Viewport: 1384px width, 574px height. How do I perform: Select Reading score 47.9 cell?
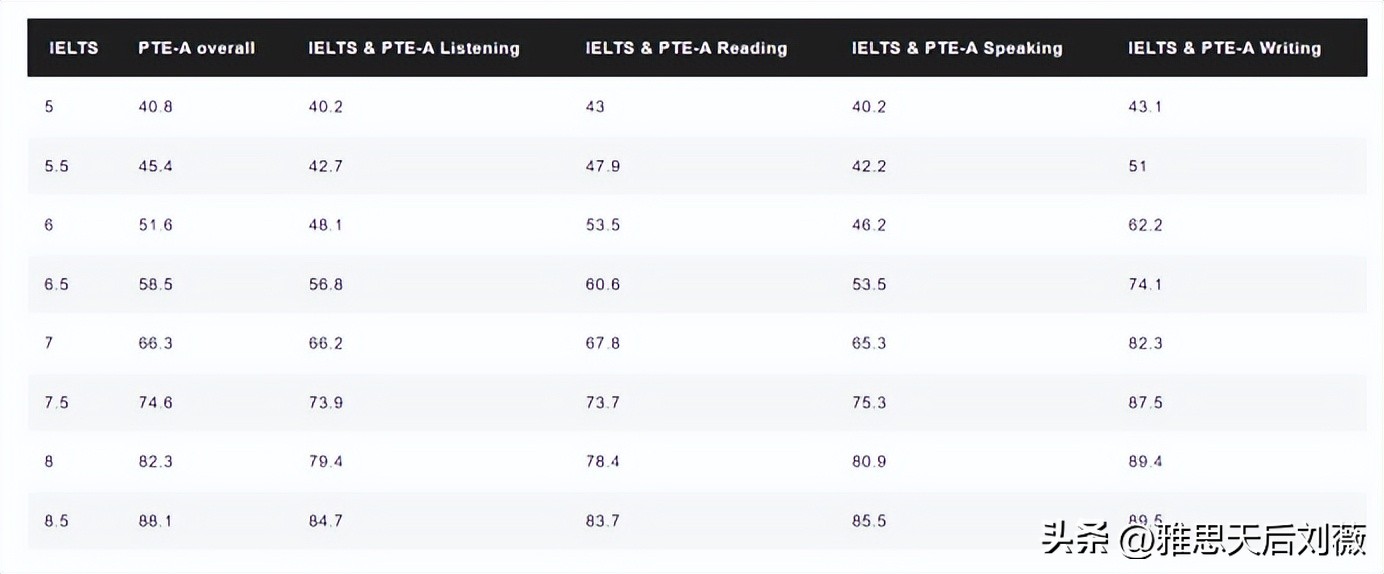(603, 166)
